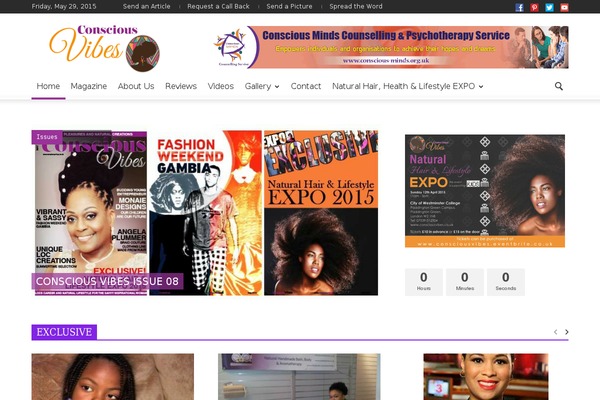
Task: Open the Videos menu item
Action: click(x=221, y=86)
